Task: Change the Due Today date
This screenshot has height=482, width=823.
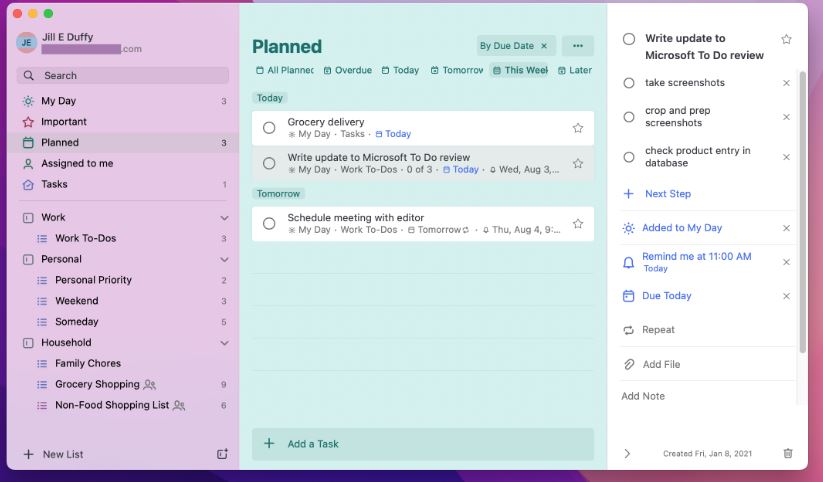Action: coord(667,296)
